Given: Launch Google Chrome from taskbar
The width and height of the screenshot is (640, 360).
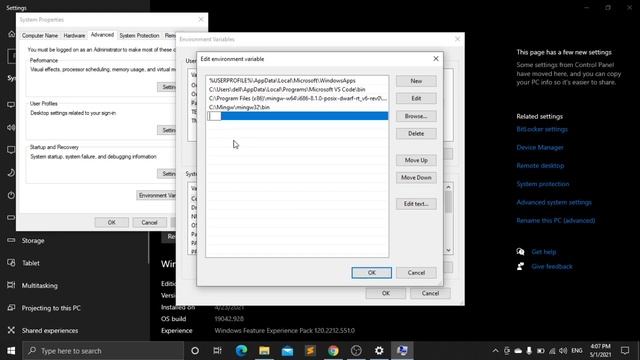Looking at the screenshot, I should pos(333,351).
